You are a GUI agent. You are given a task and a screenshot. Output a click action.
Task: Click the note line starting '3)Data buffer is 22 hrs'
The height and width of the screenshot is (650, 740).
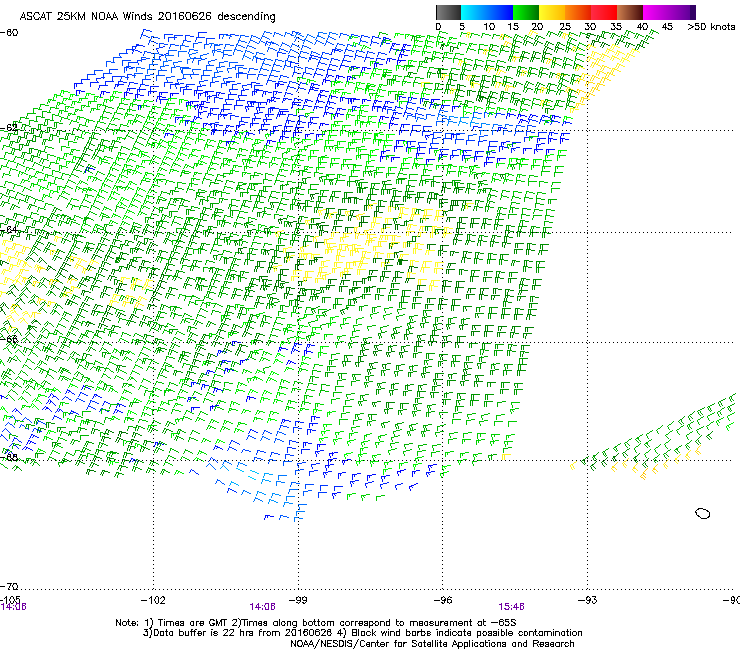tap(362, 633)
